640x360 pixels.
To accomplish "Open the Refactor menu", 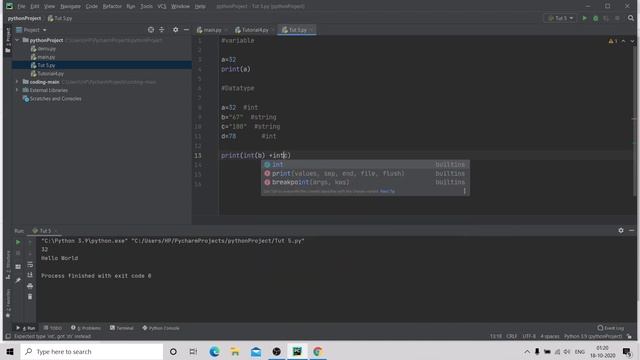I will point(112,6).
